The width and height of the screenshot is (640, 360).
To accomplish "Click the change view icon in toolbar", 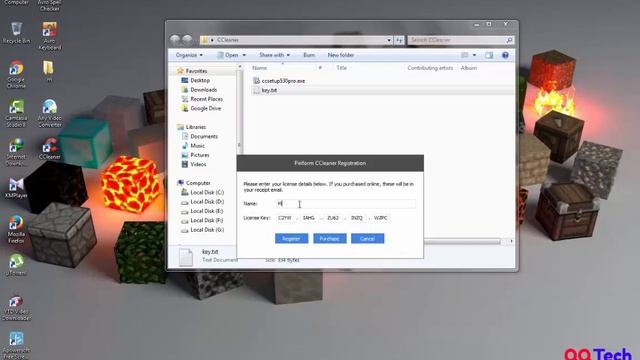I will click(465, 55).
